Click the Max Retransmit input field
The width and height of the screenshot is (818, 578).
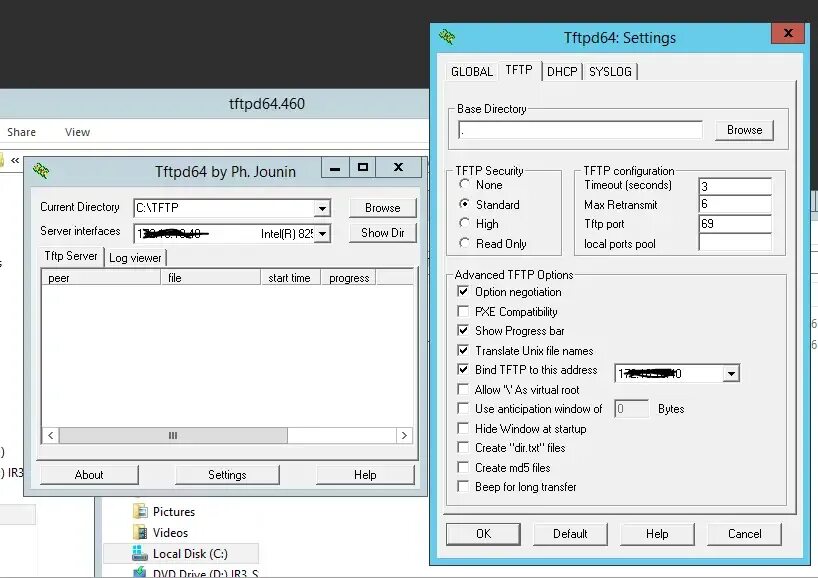735,204
